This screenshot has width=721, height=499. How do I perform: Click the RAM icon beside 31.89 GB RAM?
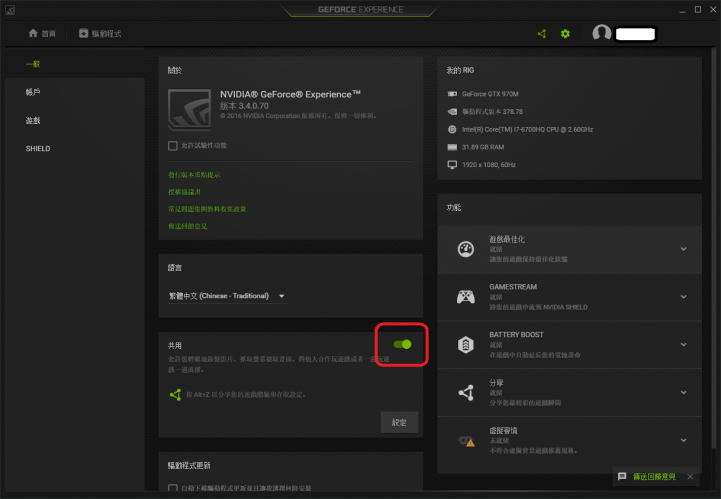452,147
